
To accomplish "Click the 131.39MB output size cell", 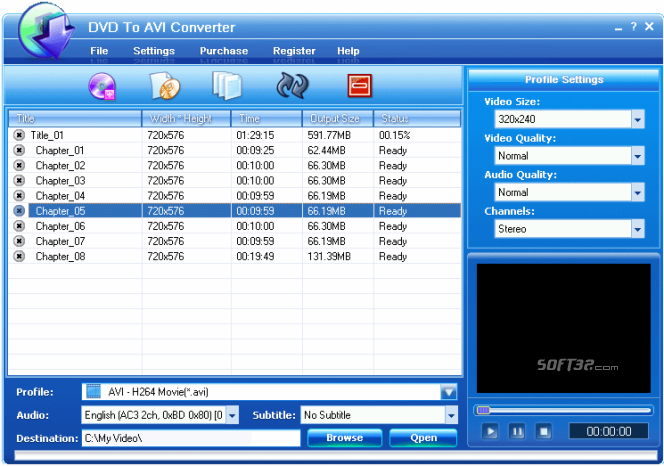I will coord(329,256).
